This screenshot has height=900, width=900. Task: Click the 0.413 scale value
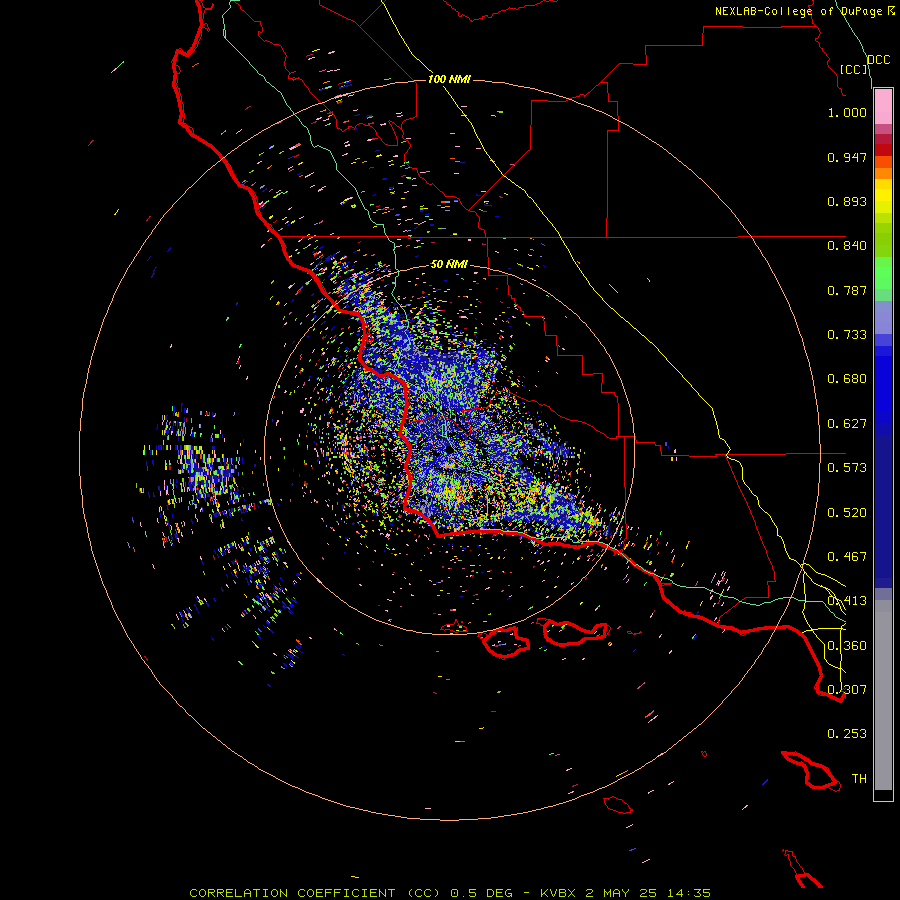[847, 601]
